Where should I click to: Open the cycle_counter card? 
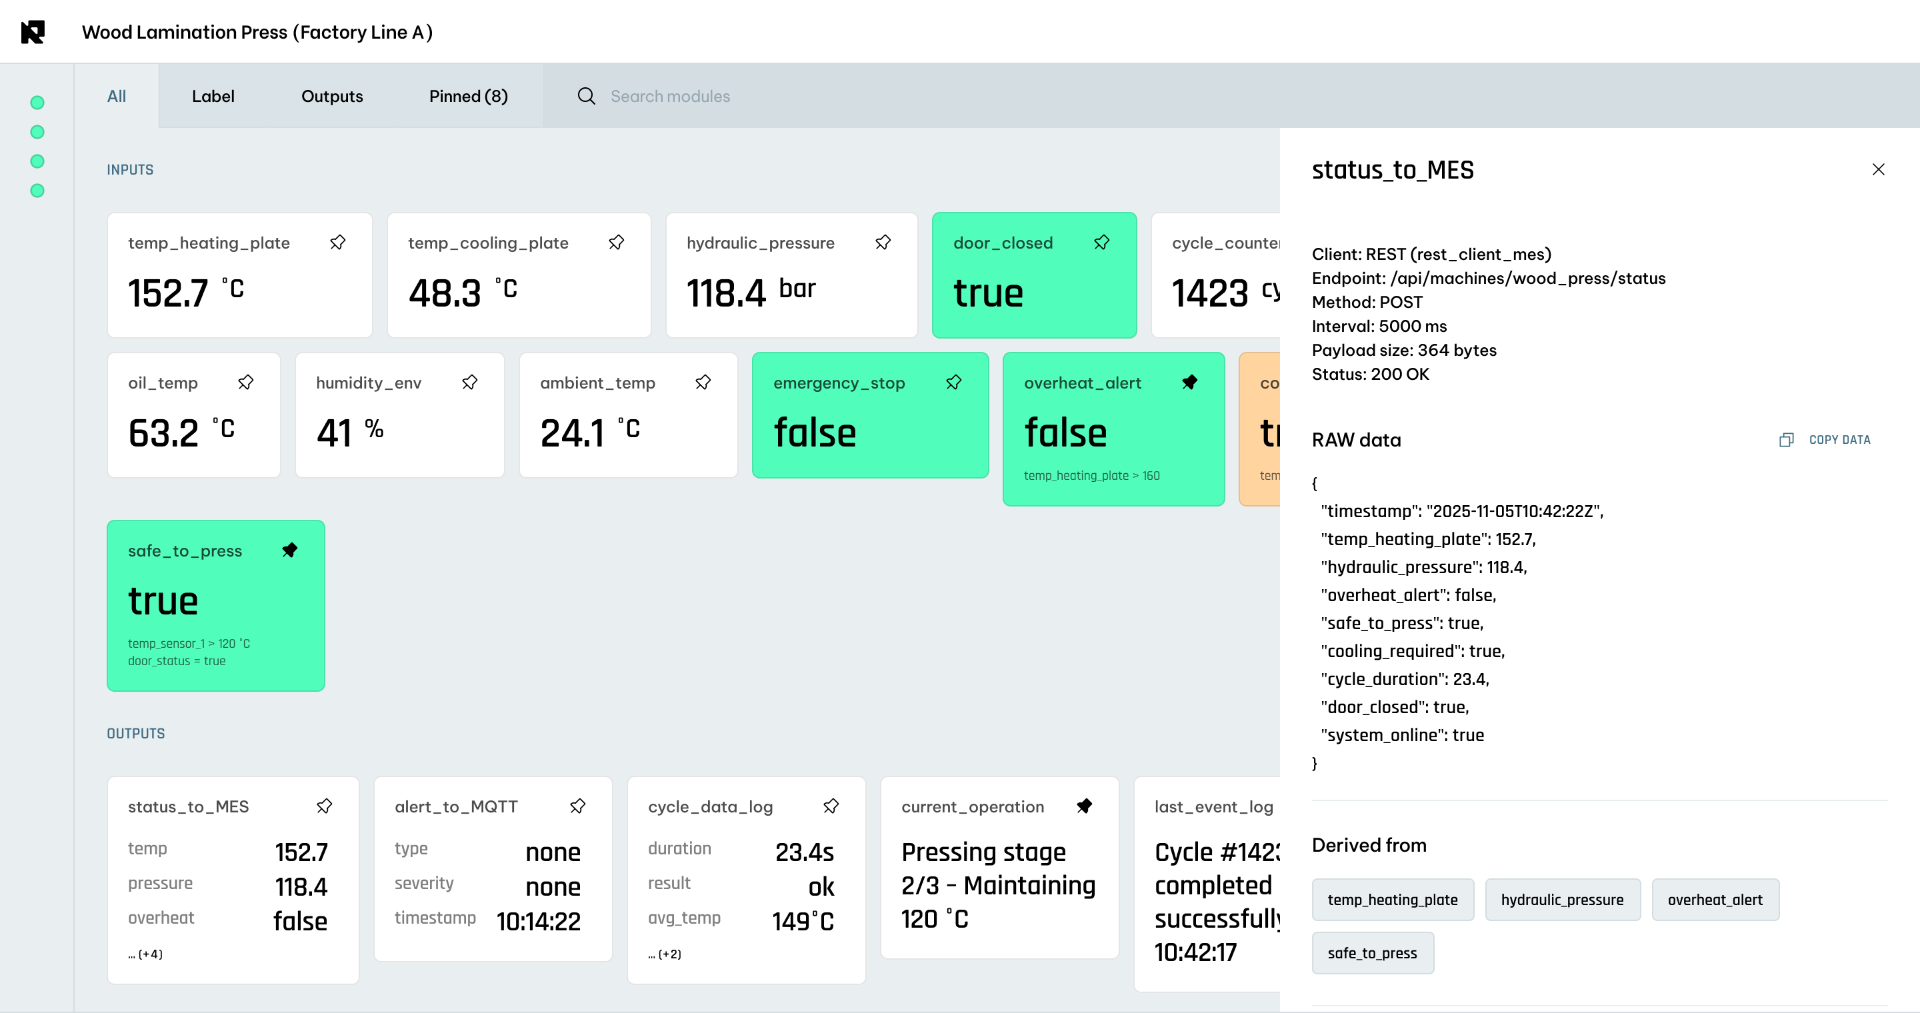pyautogui.click(x=1216, y=275)
